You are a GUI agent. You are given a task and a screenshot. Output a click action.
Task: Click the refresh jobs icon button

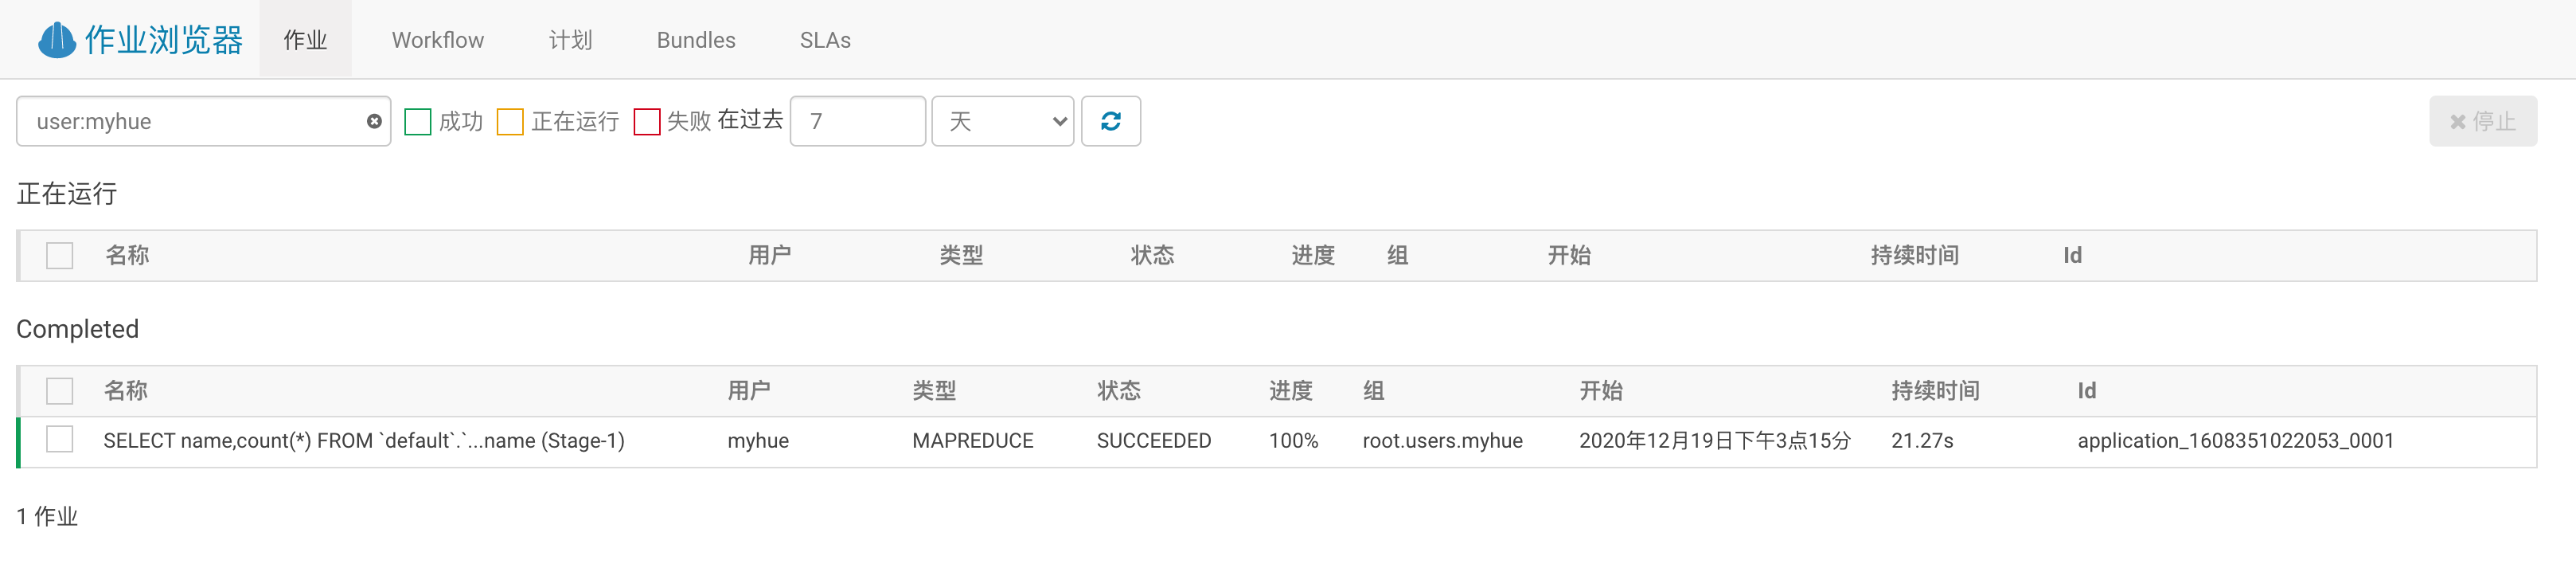coord(1110,121)
